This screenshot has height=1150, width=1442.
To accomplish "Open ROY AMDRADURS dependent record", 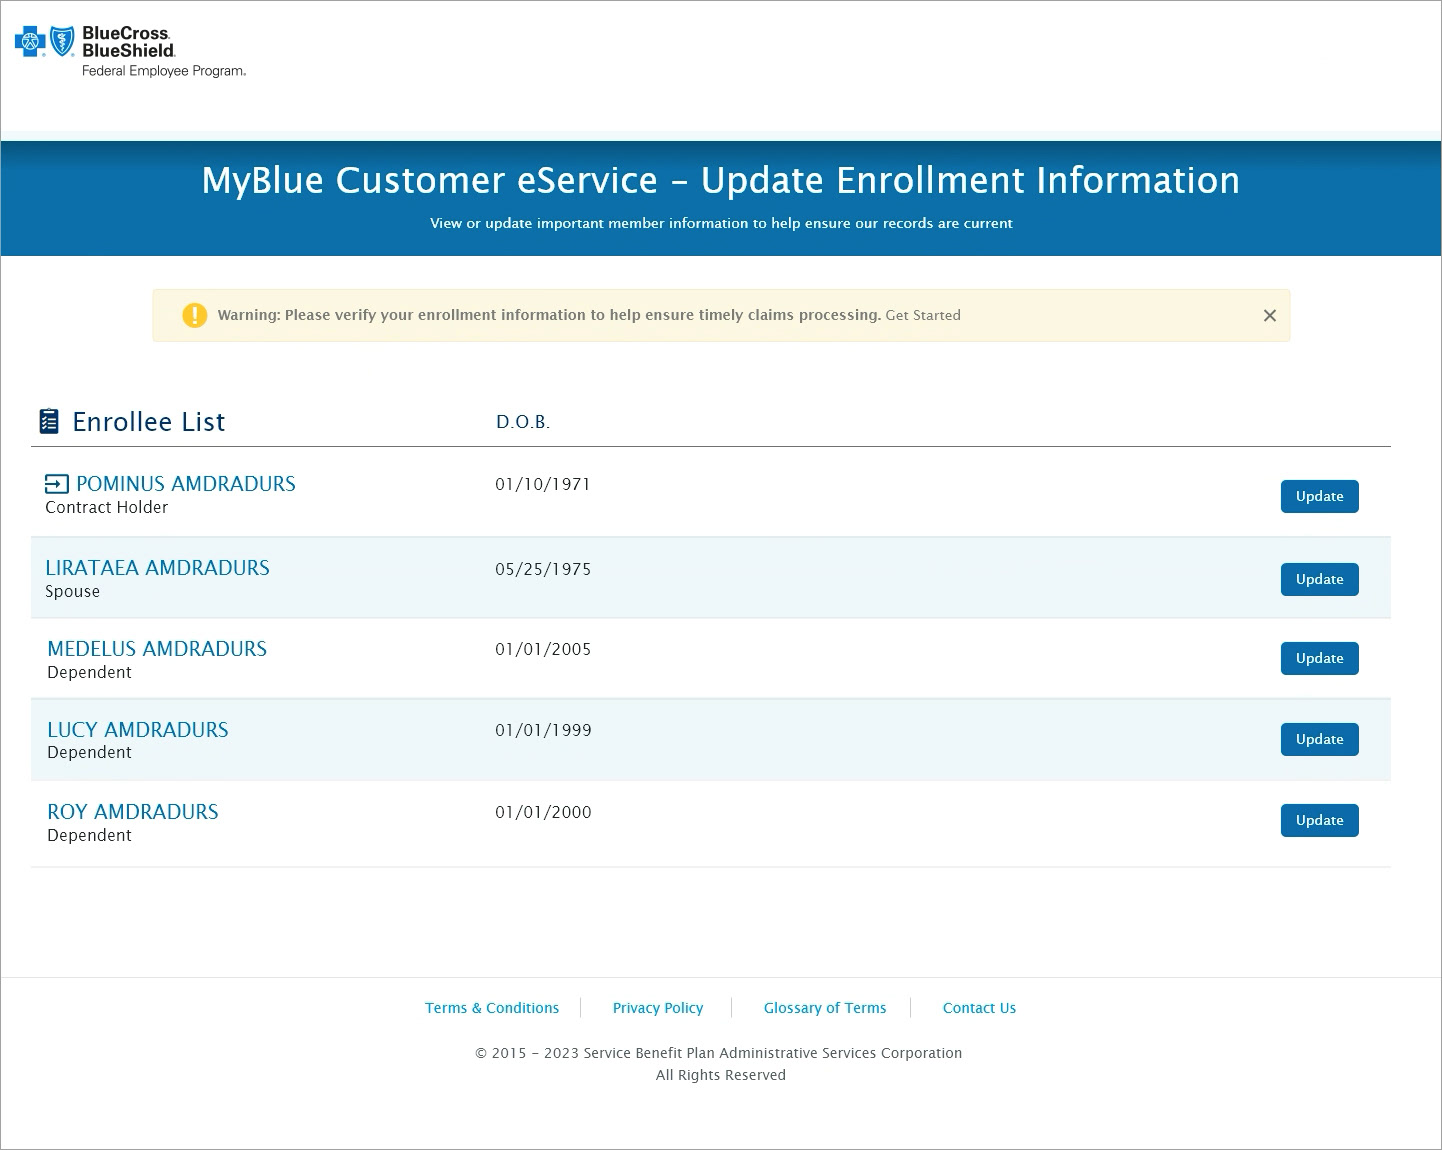I will pos(133,812).
